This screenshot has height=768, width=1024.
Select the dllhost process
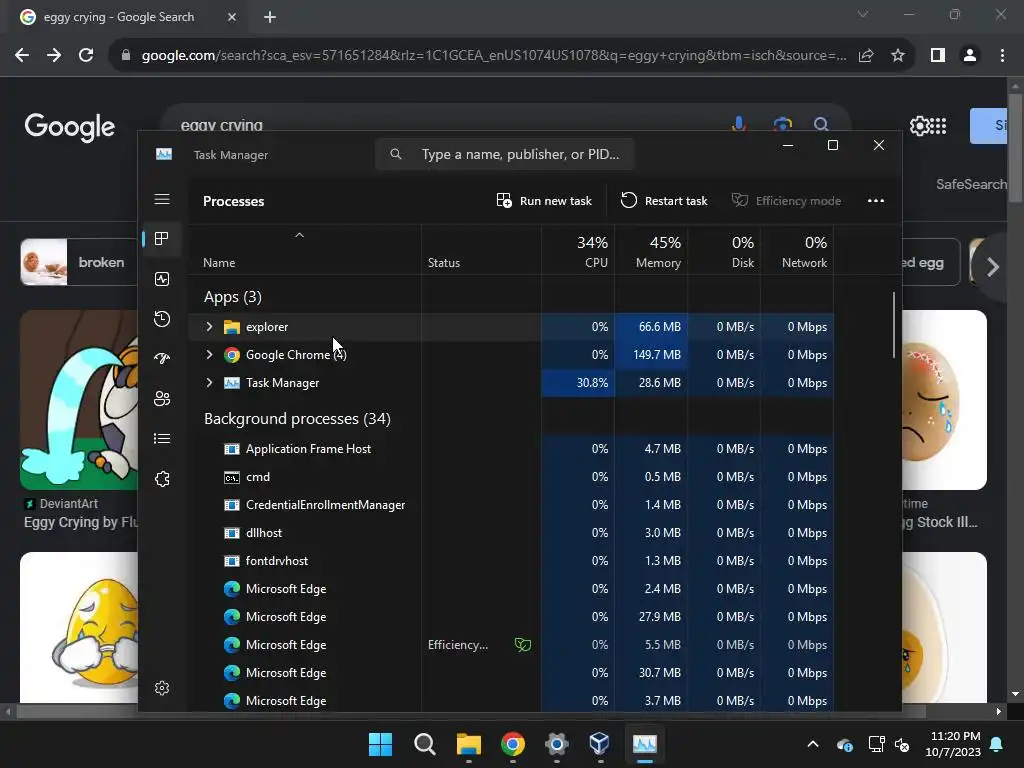511,533
